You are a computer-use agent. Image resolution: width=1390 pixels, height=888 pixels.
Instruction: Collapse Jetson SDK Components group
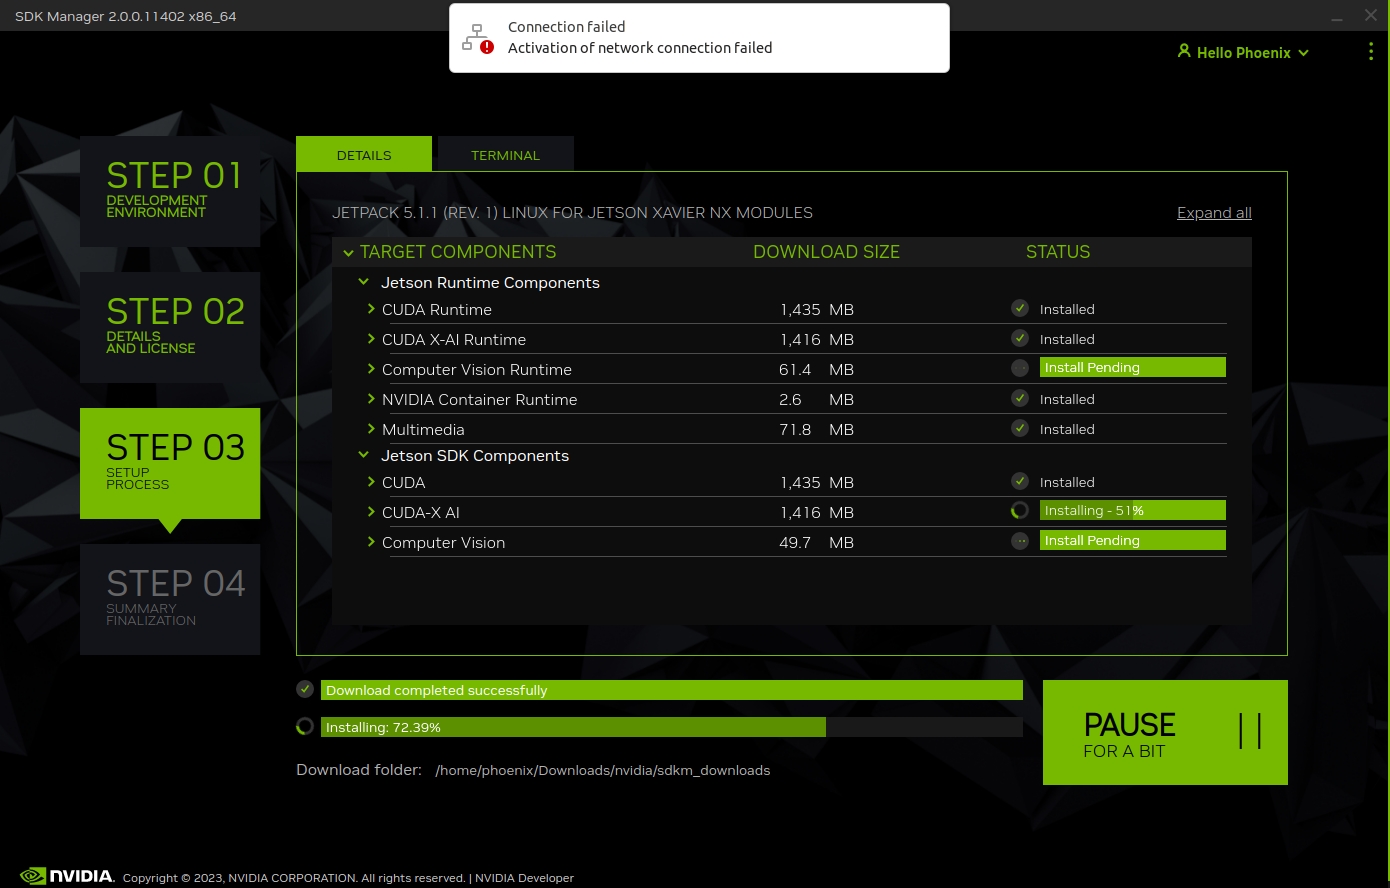click(x=364, y=455)
